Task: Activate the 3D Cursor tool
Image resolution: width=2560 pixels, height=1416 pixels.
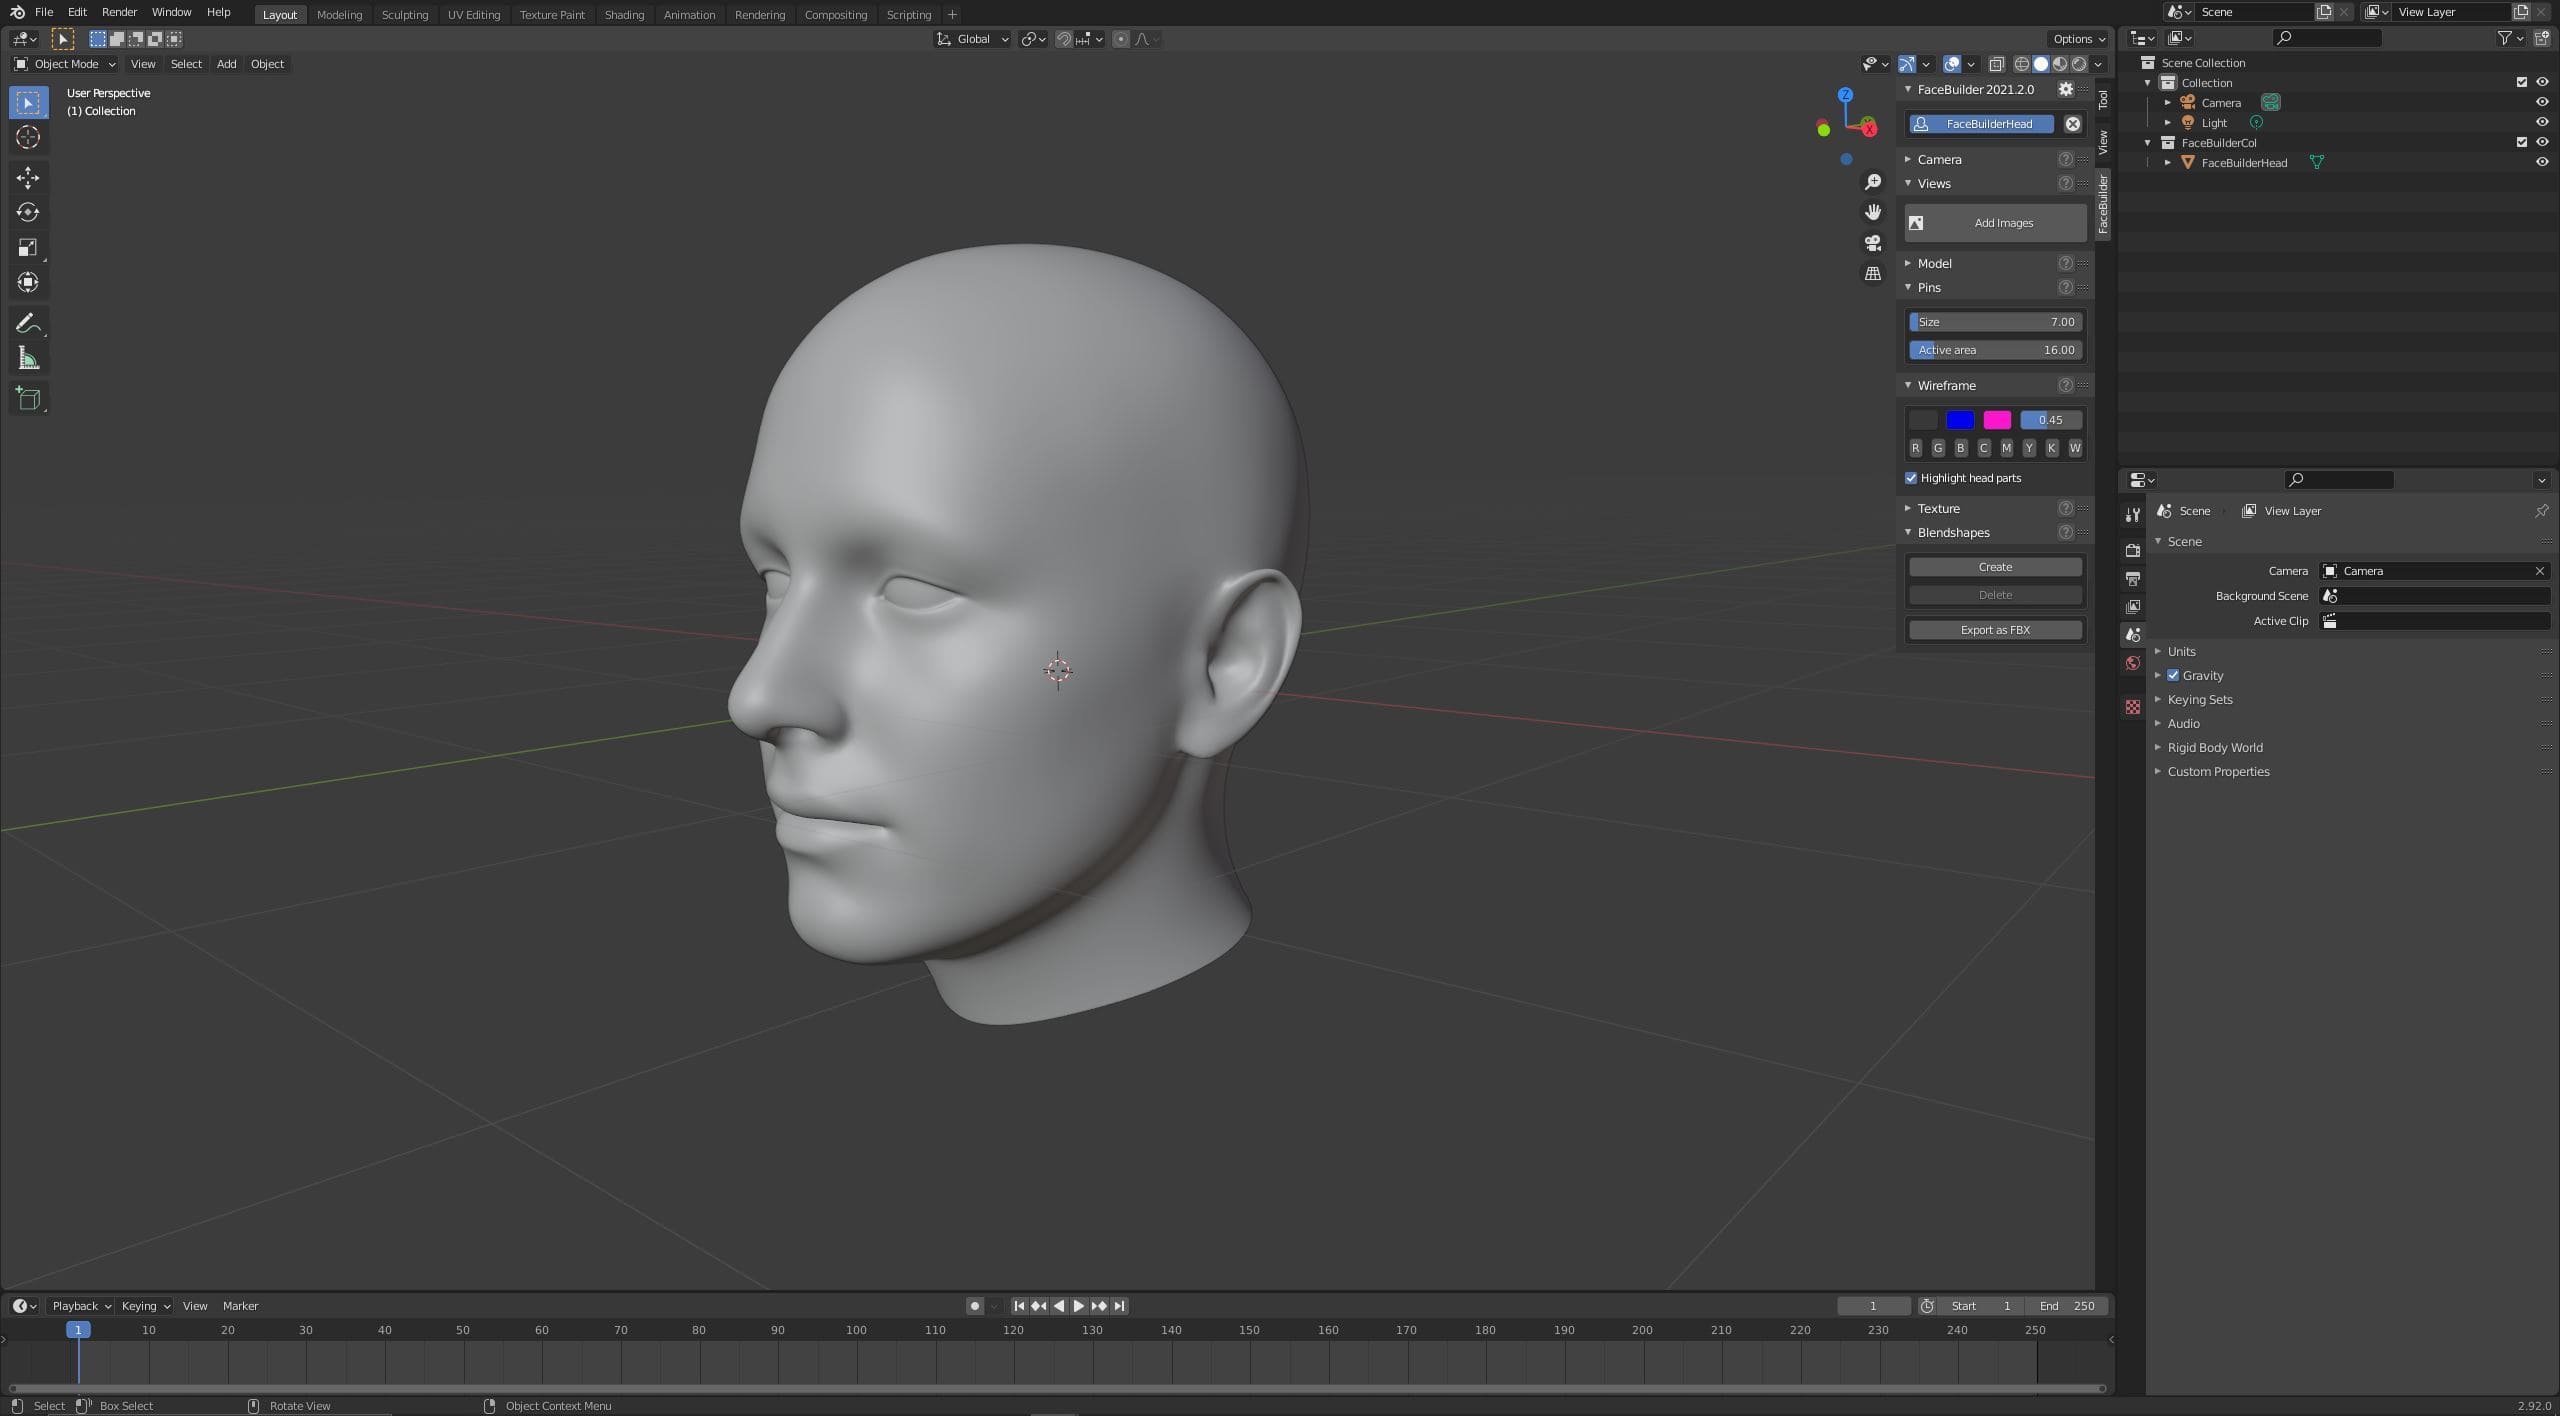Action: point(28,137)
